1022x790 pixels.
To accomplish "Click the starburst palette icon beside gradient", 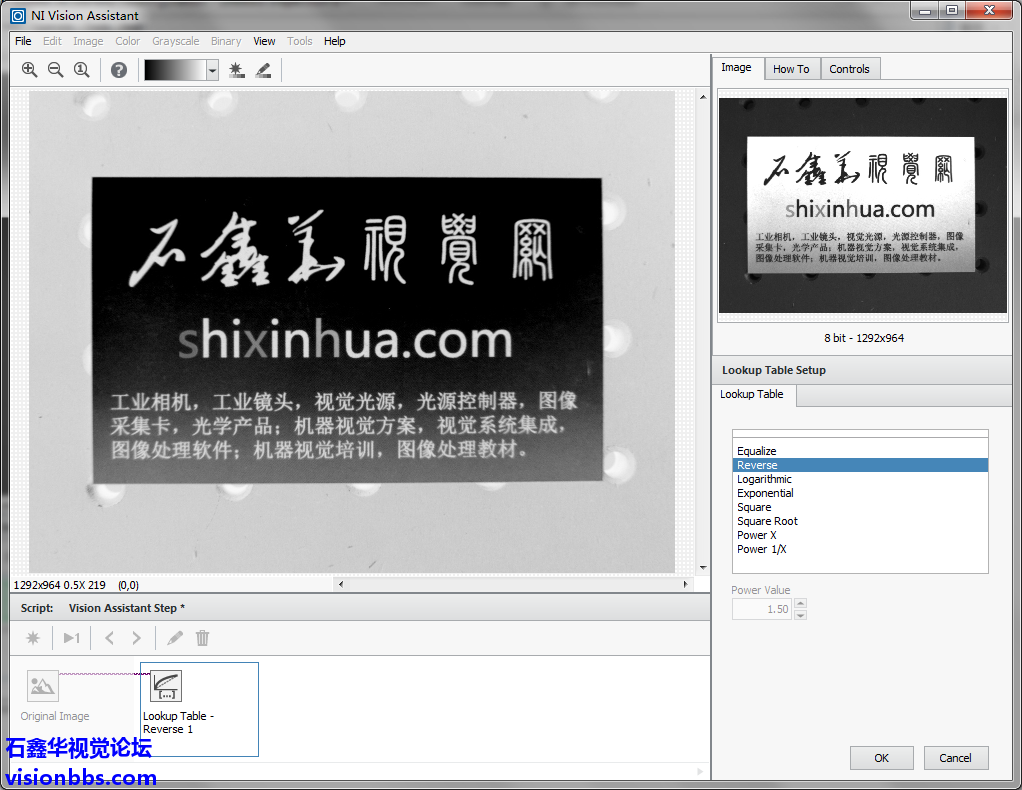I will coord(236,70).
